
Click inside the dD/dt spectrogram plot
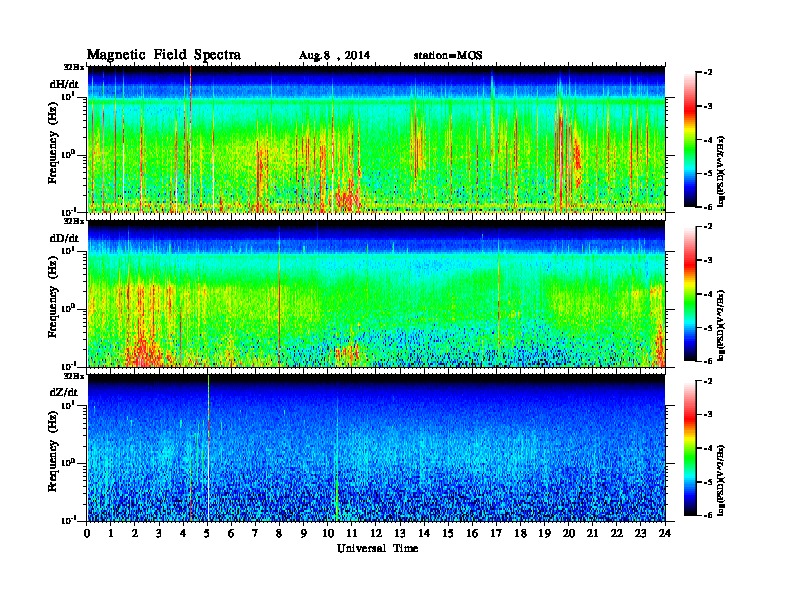(x=377, y=294)
